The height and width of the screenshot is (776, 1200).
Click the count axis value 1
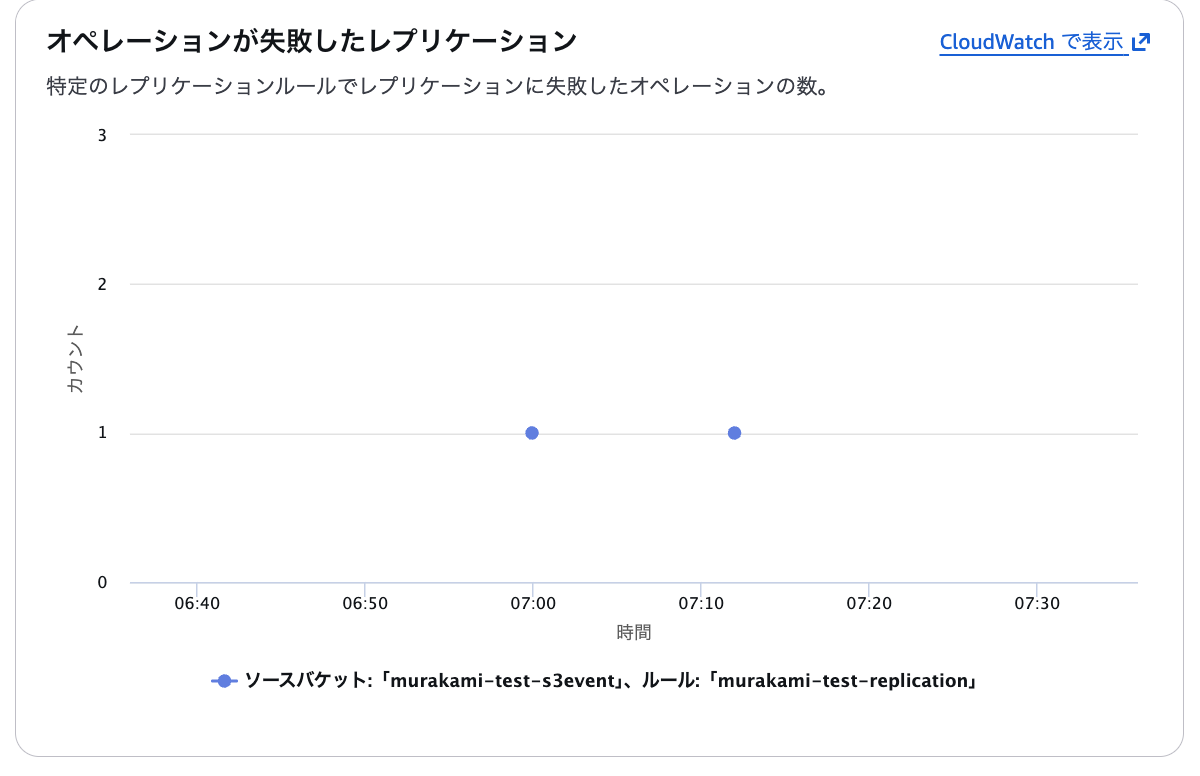coord(103,433)
